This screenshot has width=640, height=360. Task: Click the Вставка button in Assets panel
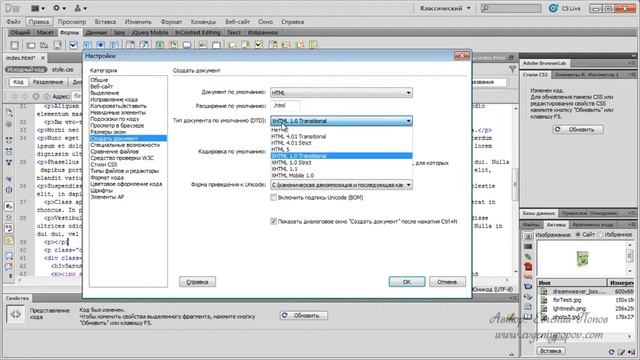tap(551, 351)
